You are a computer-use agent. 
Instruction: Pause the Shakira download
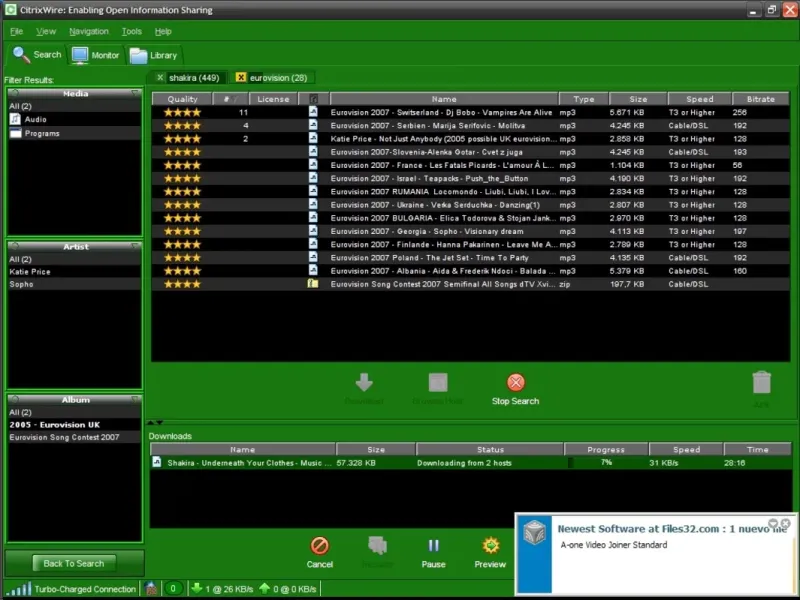[x=433, y=545]
